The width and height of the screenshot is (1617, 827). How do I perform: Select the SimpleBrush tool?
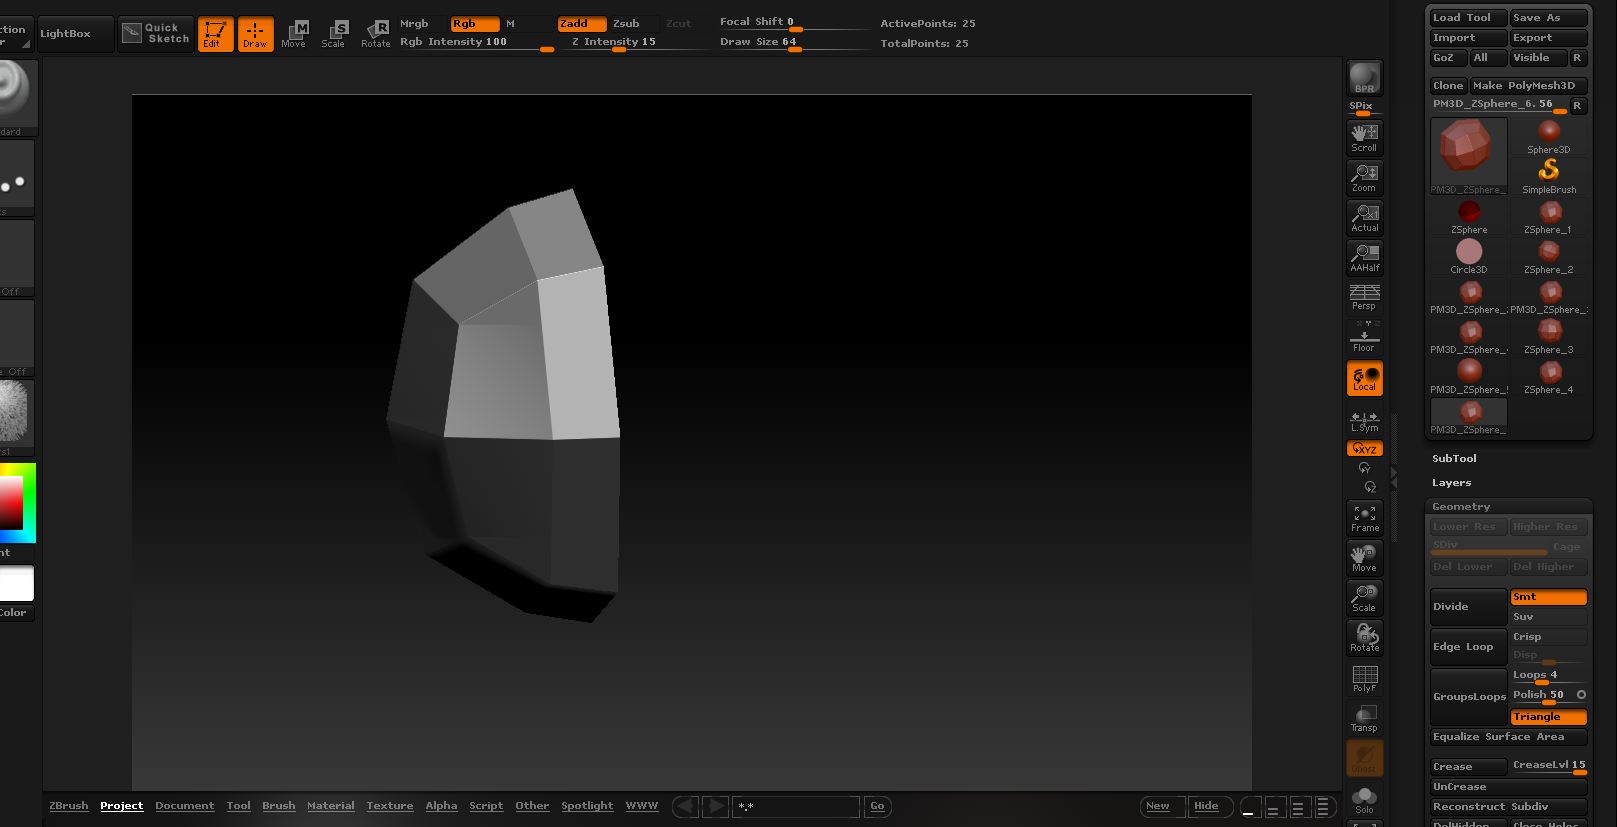pos(1549,176)
